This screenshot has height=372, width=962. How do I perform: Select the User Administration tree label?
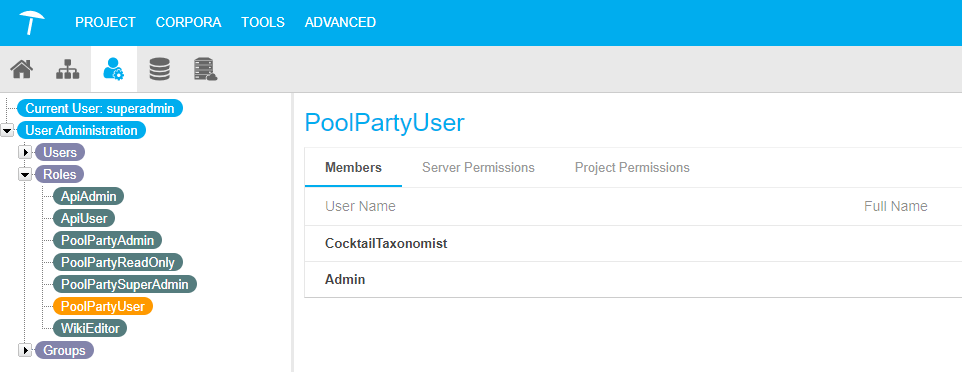point(81,130)
